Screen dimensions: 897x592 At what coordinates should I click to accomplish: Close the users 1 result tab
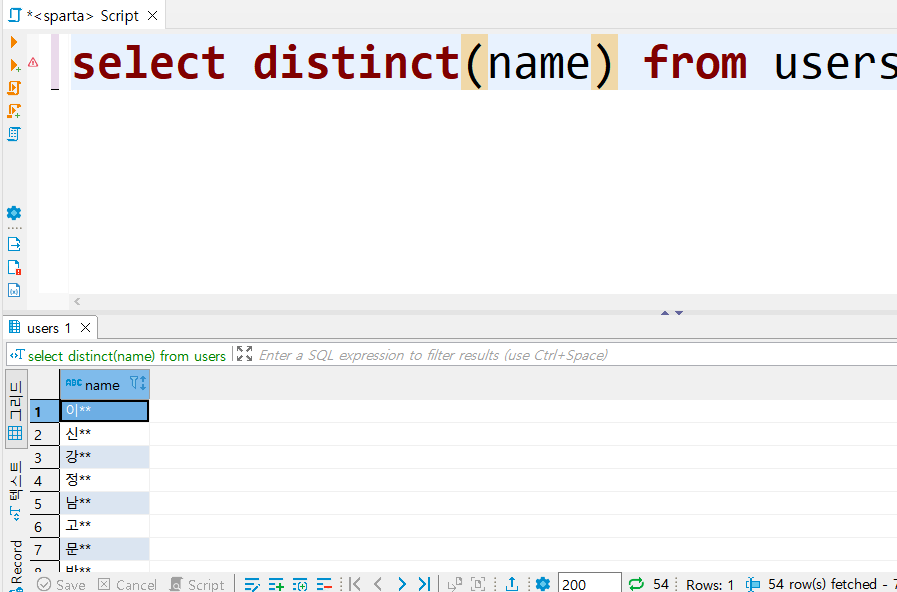(85, 328)
